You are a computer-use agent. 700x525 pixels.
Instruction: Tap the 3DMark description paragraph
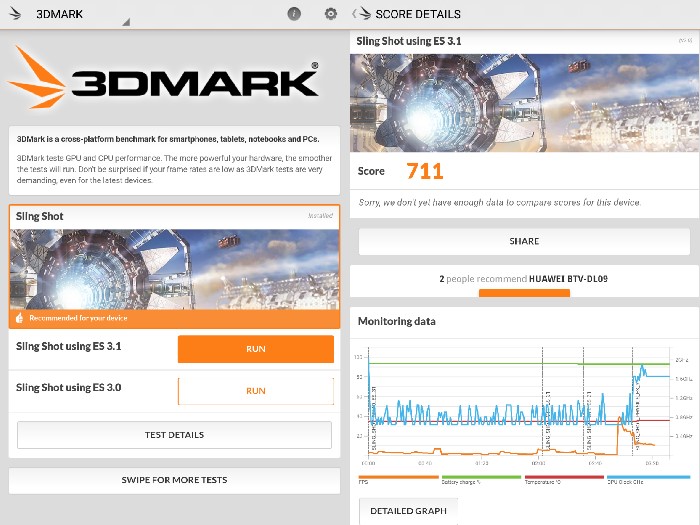click(x=174, y=169)
